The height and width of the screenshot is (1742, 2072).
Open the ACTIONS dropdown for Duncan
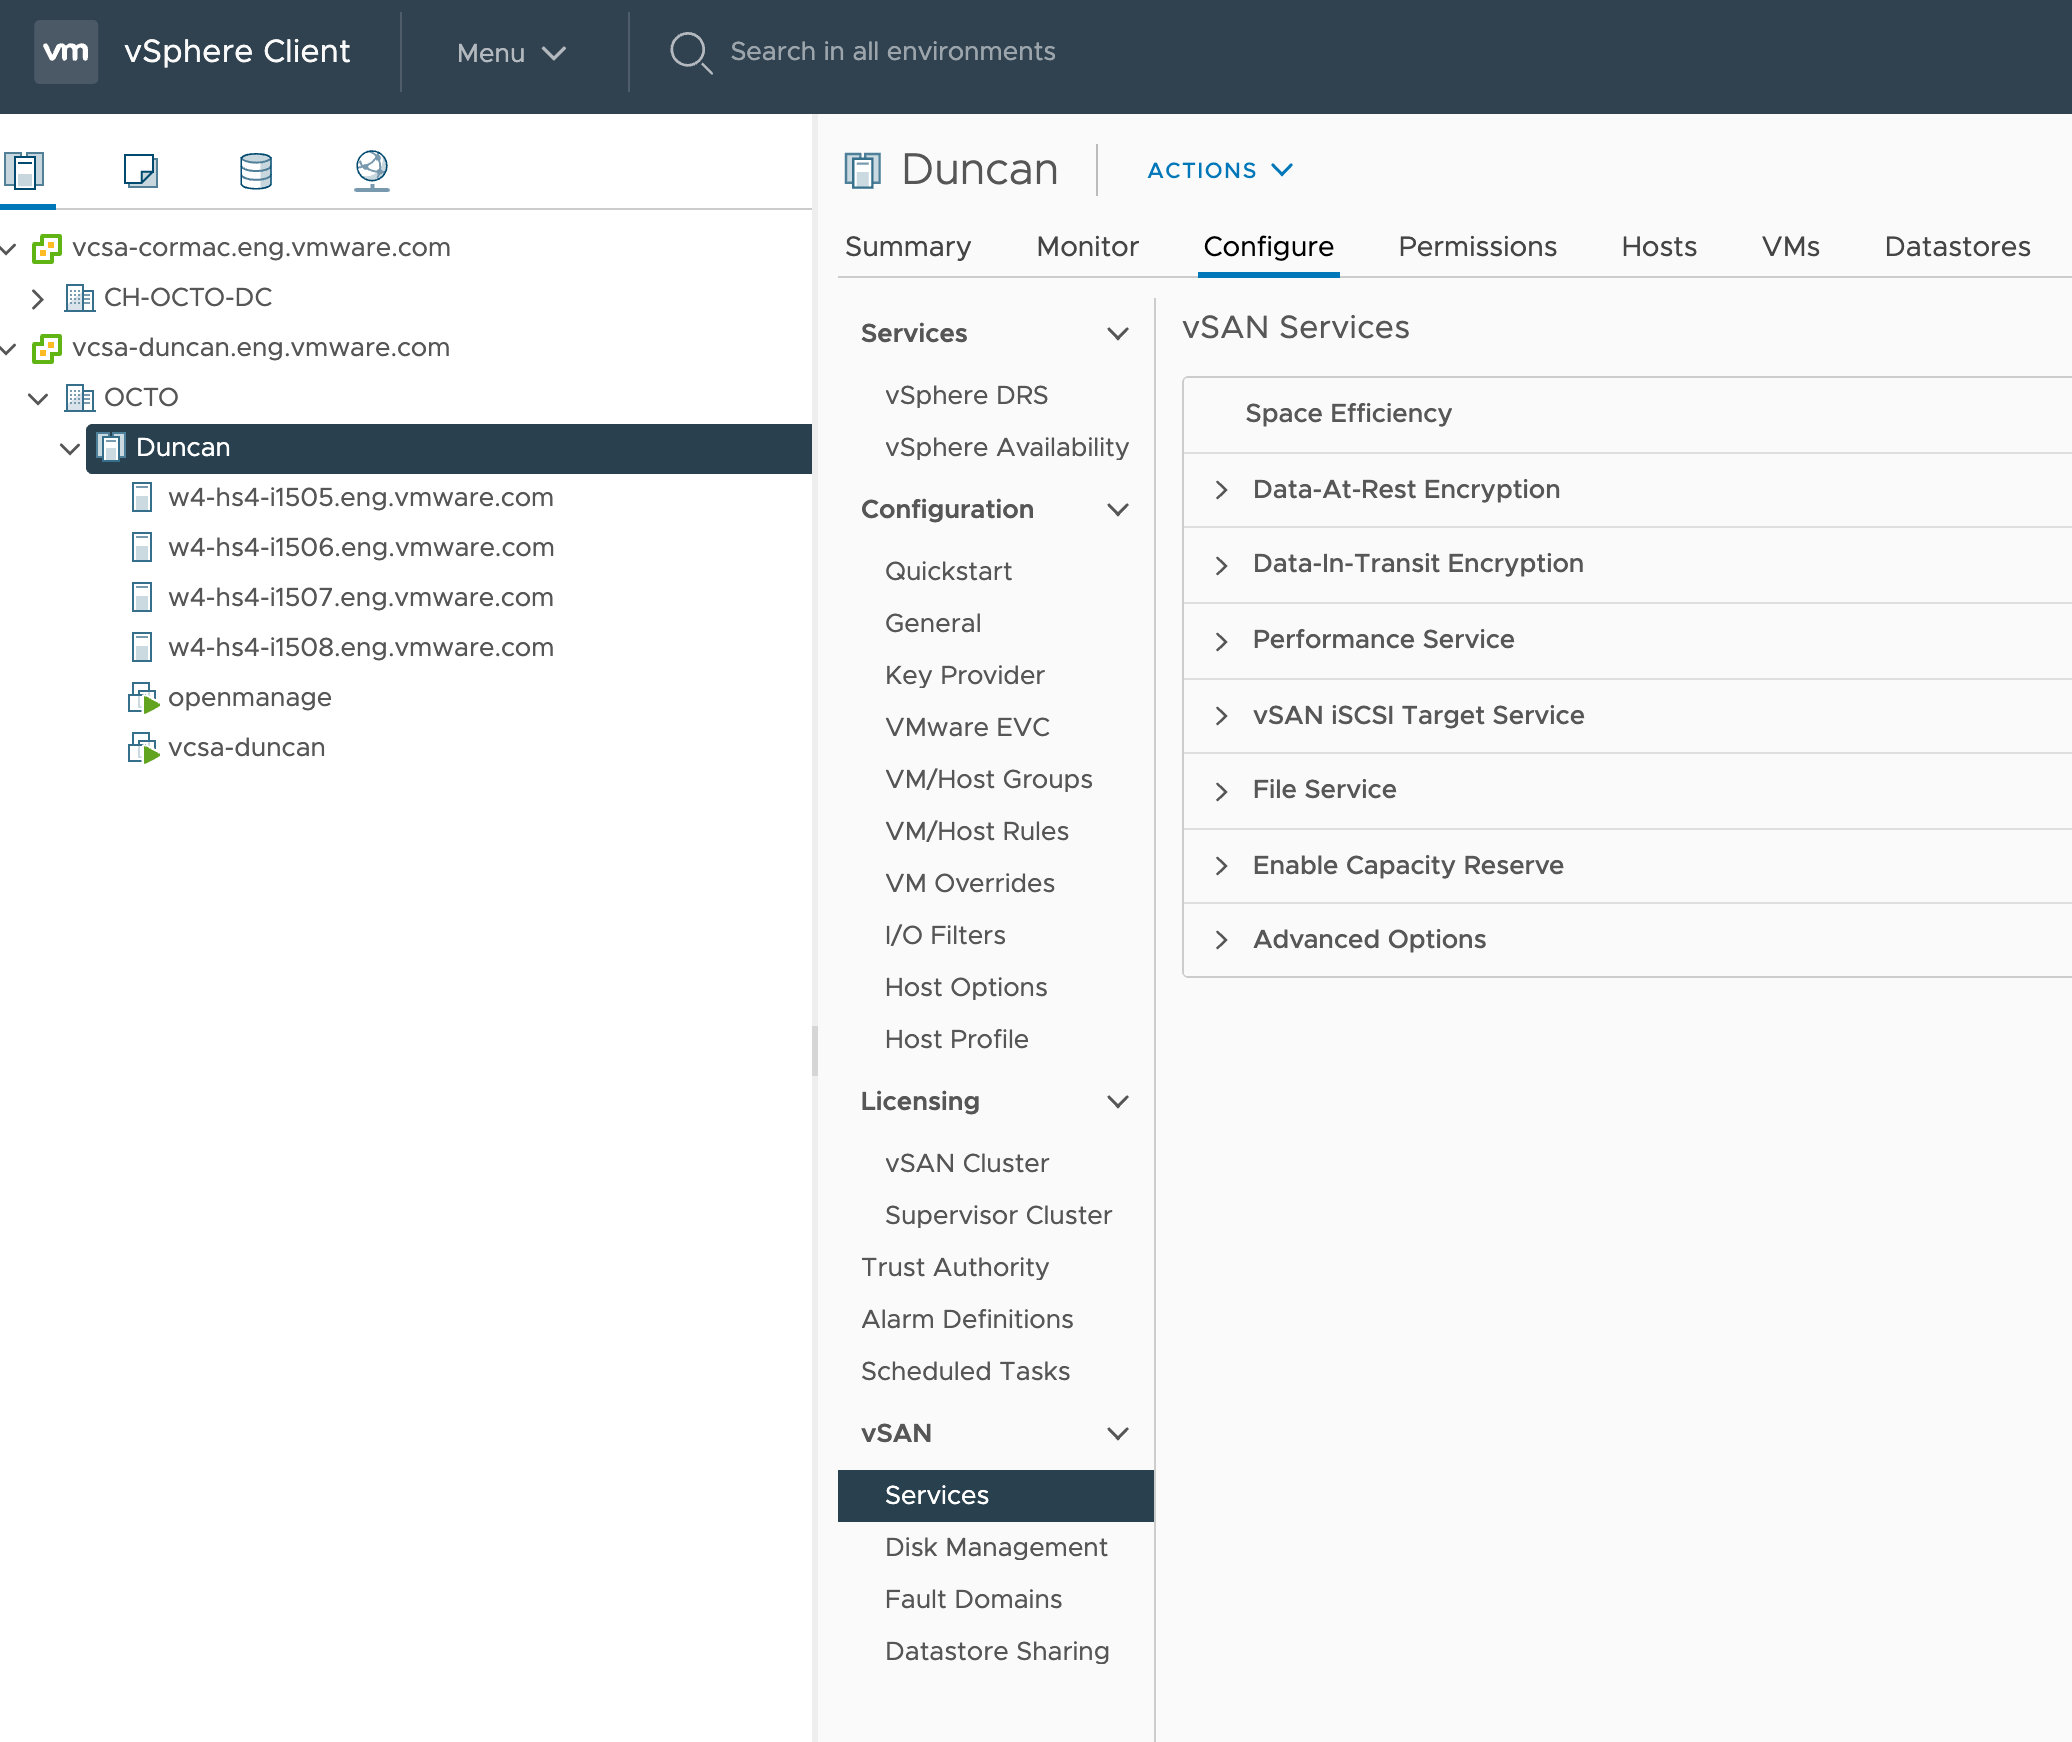pos(1219,171)
